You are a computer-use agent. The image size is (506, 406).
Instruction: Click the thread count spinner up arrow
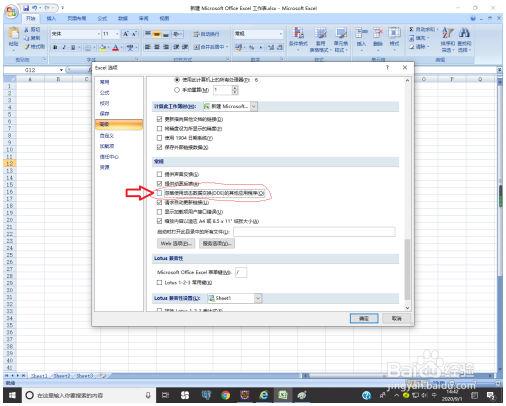pos(235,88)
